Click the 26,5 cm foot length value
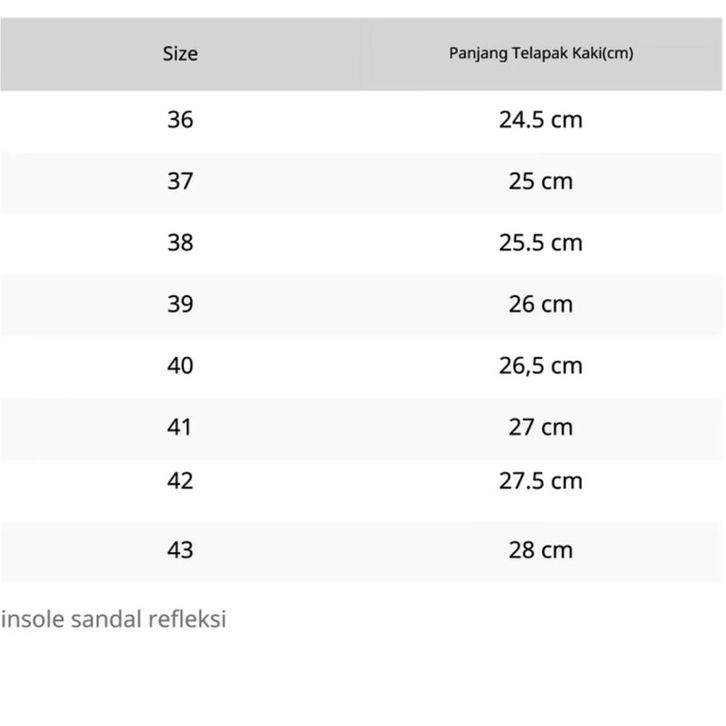 click(x=540, y=366)
